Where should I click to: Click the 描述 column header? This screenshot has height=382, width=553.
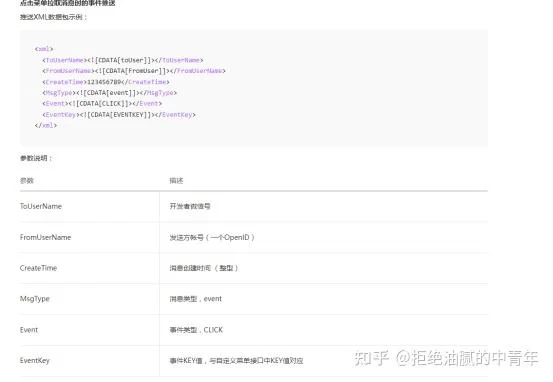tap(176, 181)
